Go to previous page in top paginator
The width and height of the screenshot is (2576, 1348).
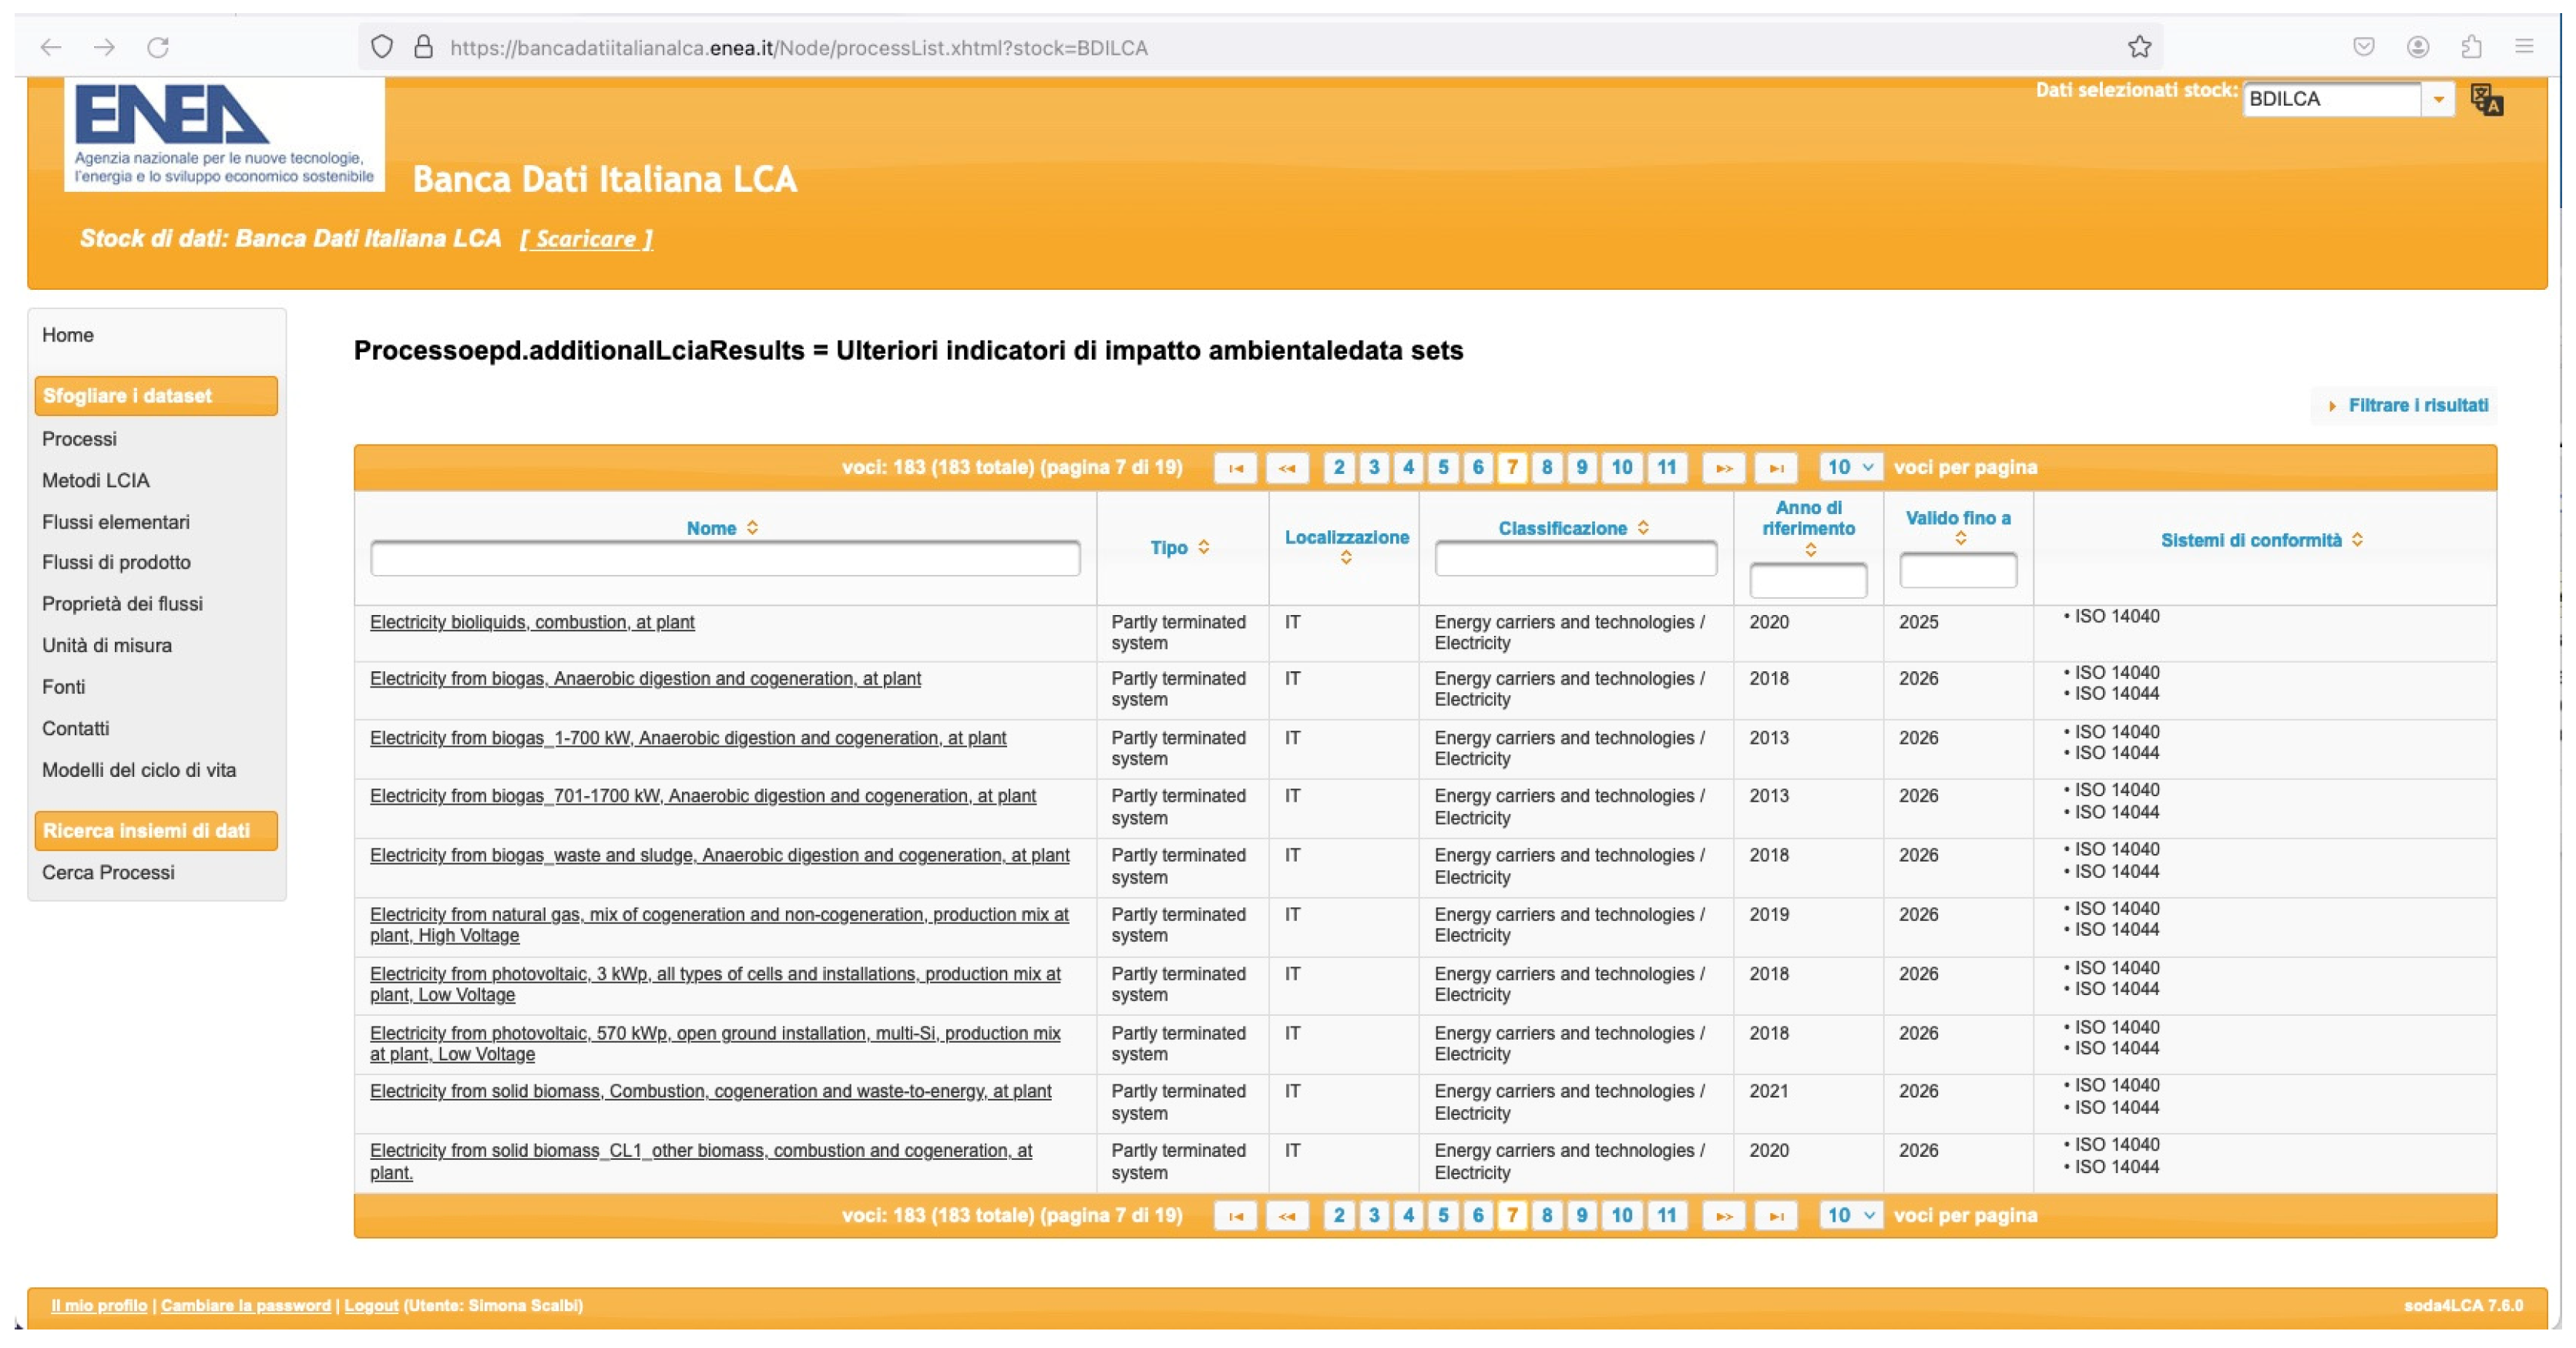point(1287,467)
